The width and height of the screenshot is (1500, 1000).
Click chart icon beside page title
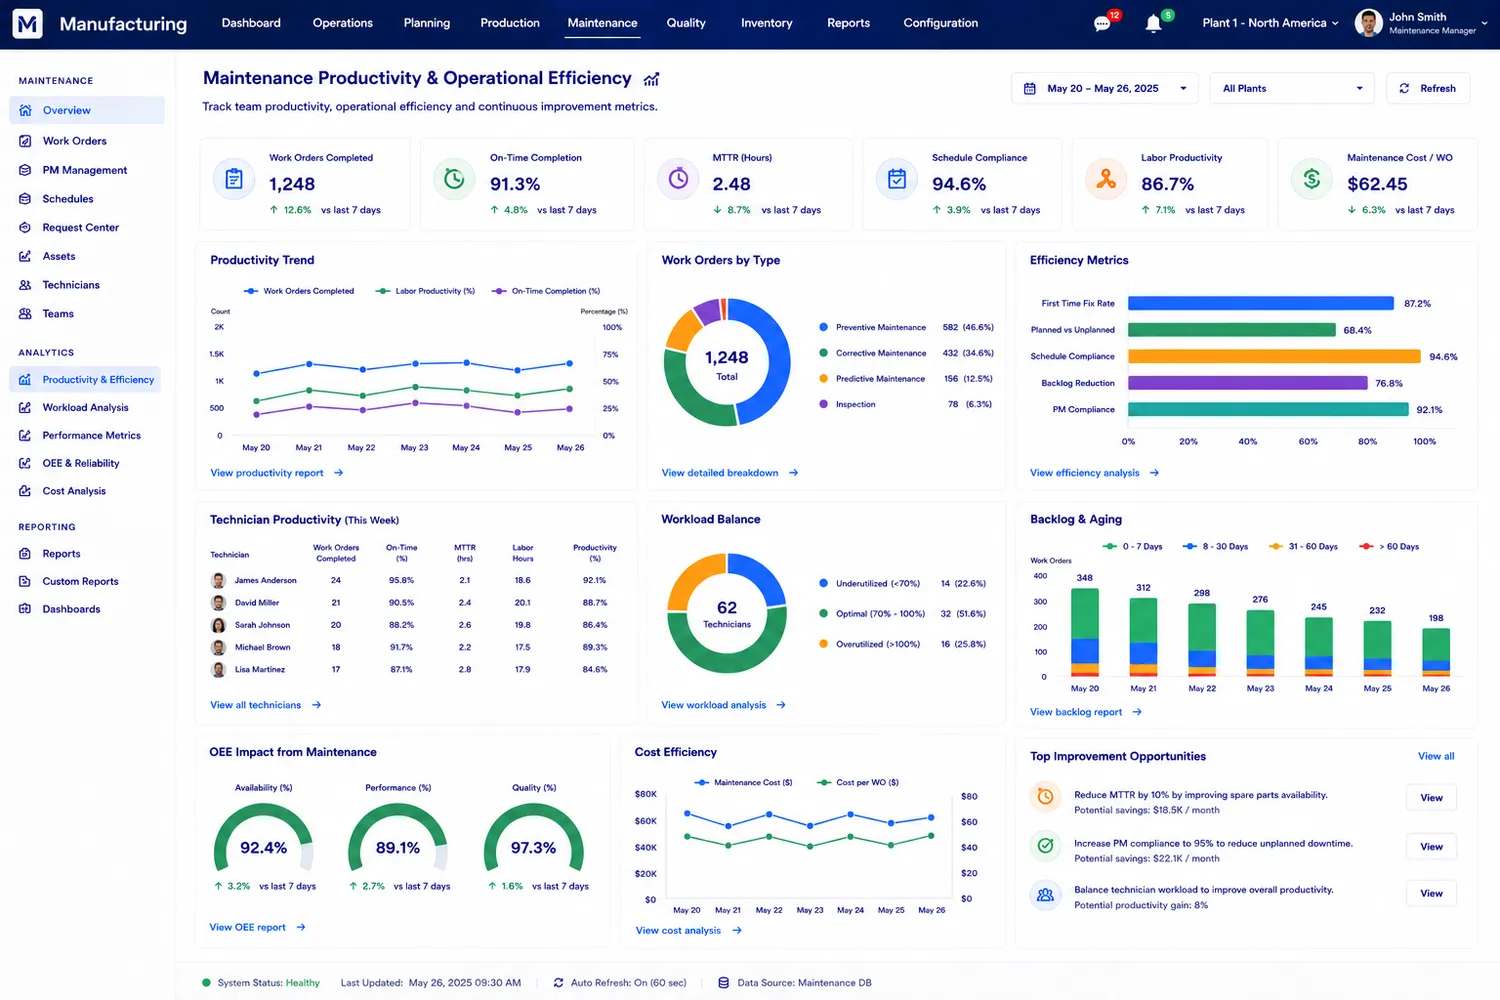(x=651, y=79)
